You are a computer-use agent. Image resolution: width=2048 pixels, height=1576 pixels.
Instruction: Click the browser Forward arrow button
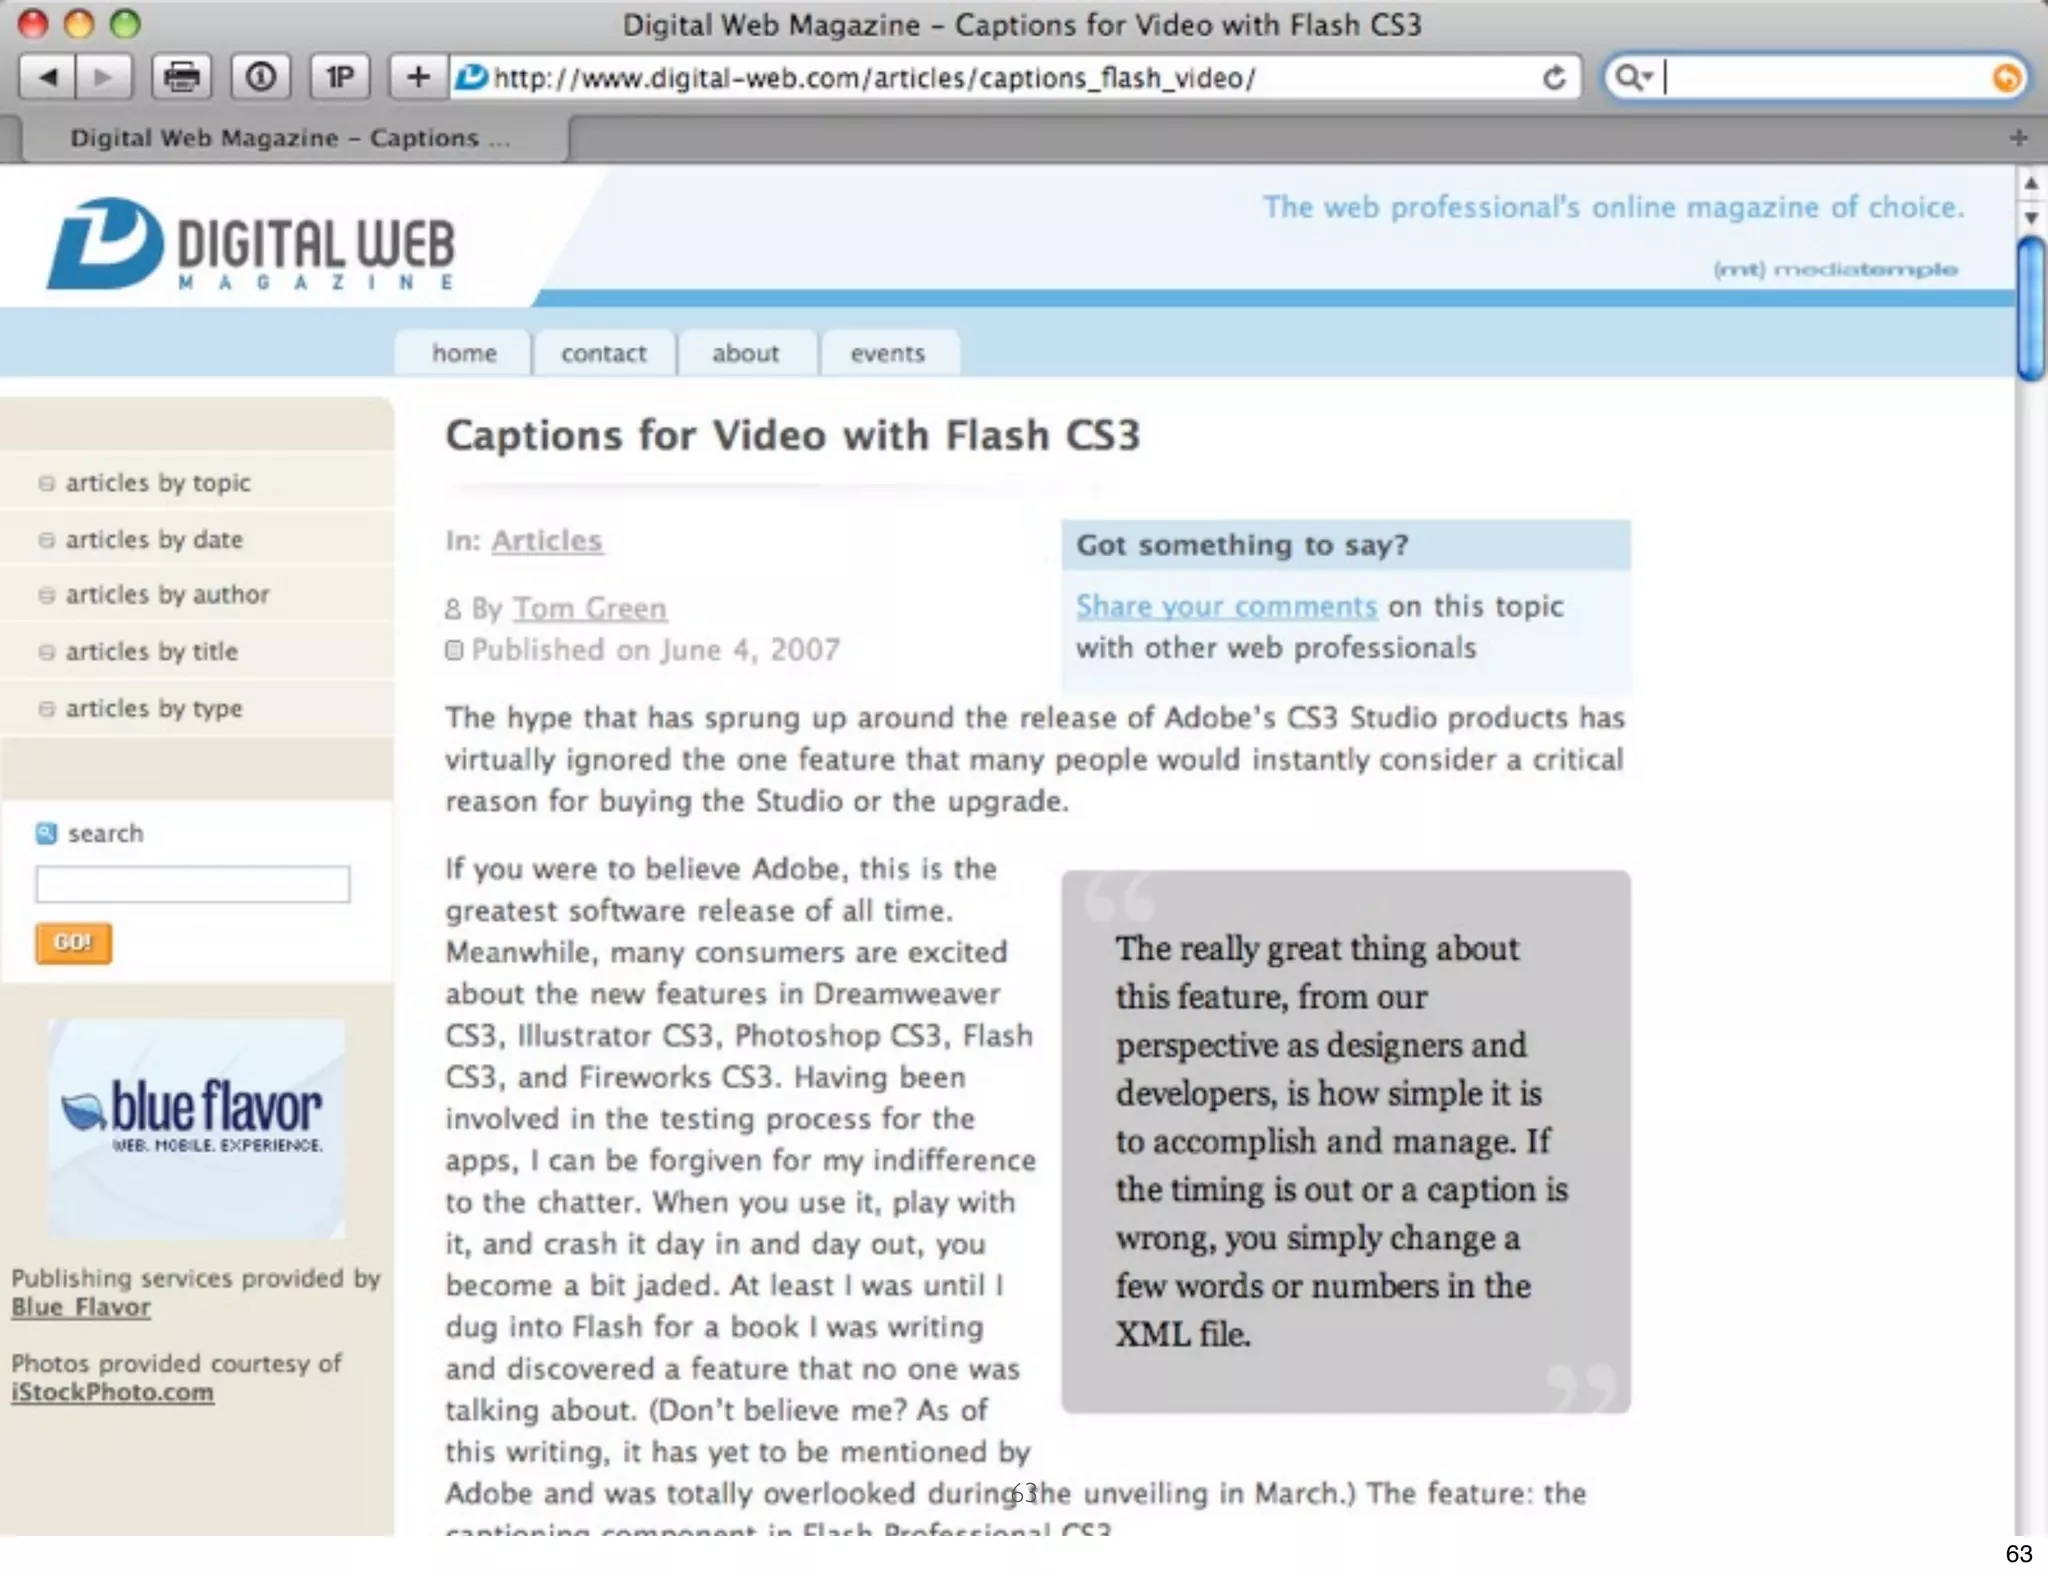pos(103,77)
